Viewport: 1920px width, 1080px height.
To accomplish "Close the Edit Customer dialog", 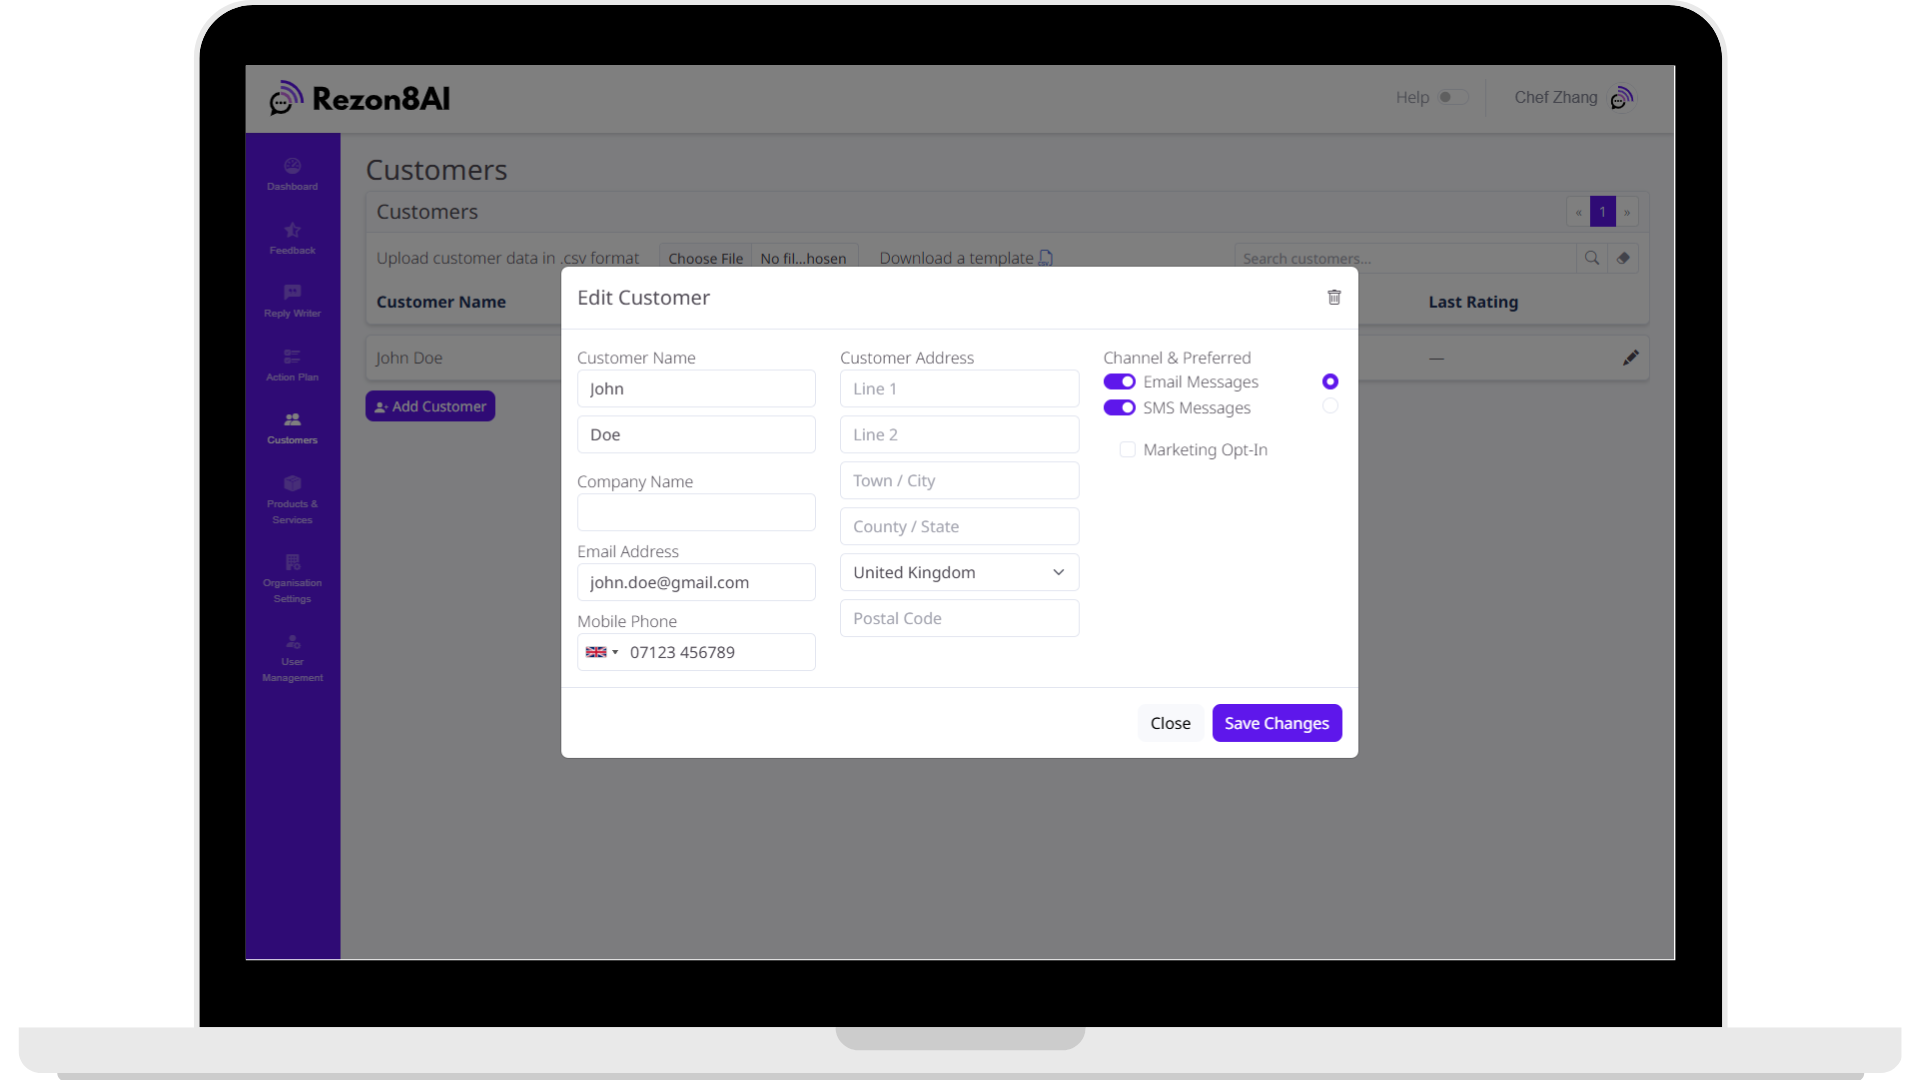I will coord(1170,723).
